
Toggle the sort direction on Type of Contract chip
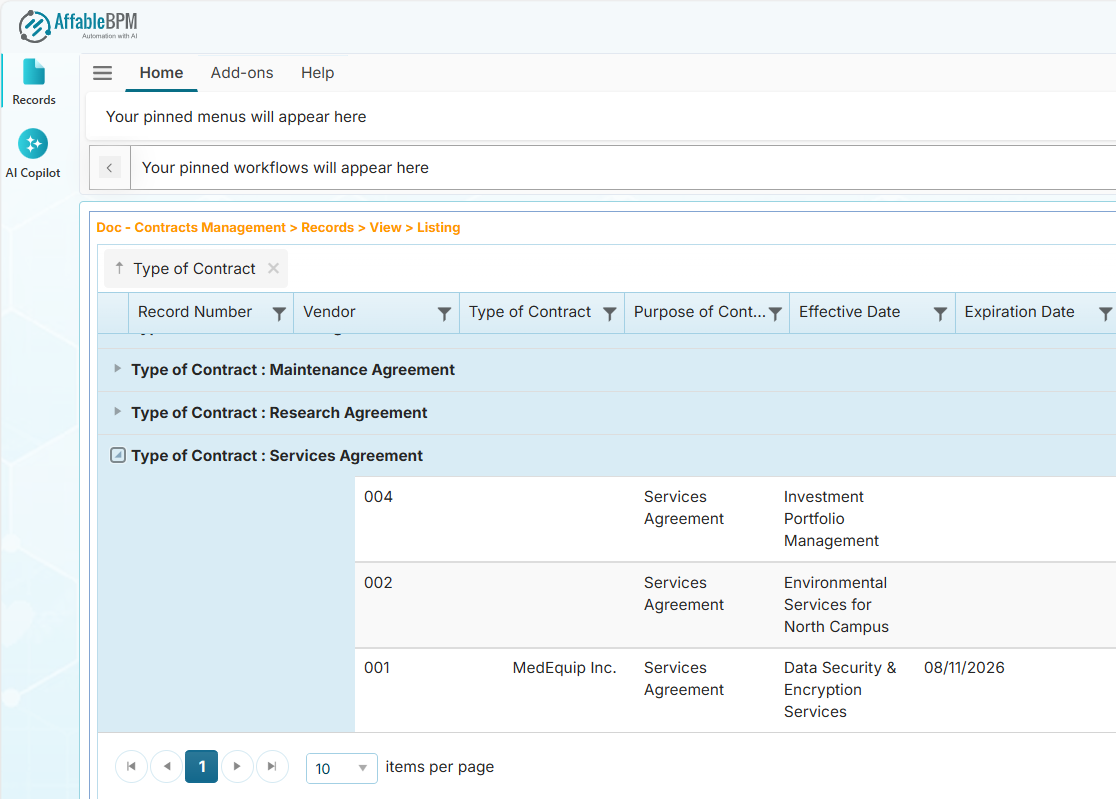(119, 268)
